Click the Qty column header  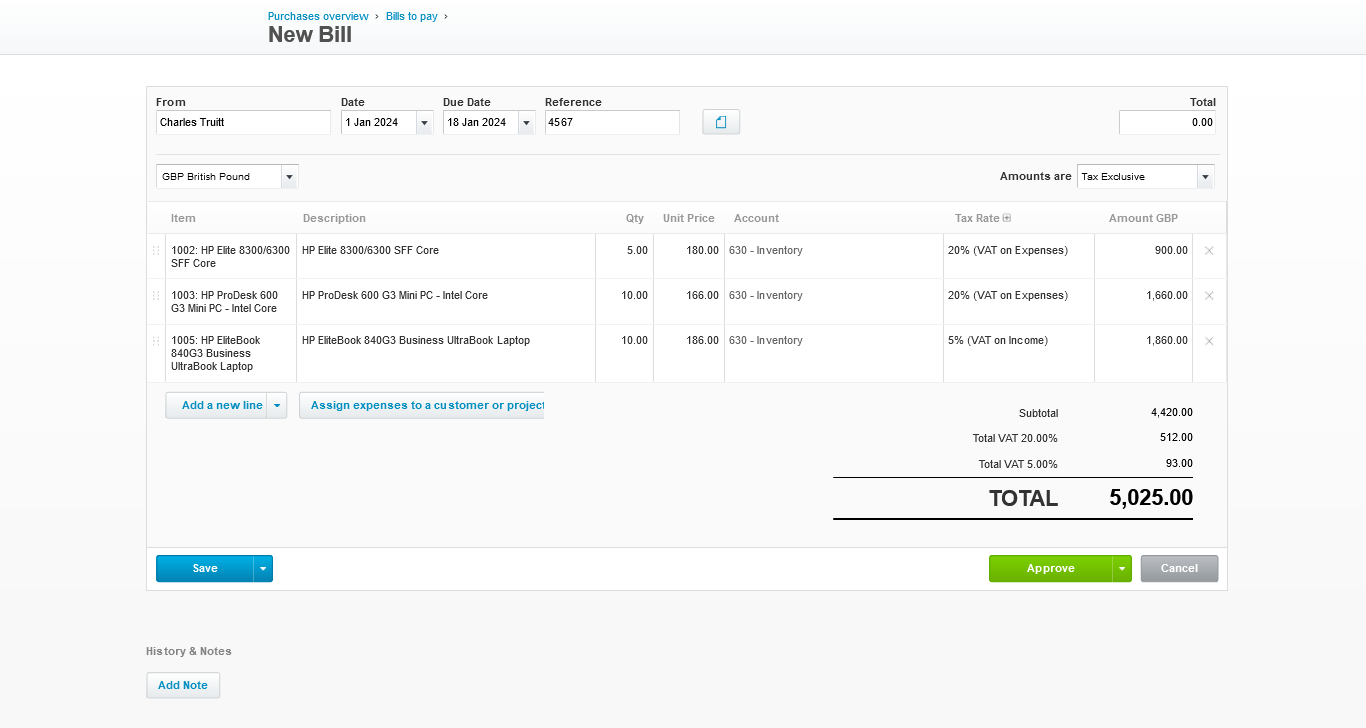coord(635,218)
